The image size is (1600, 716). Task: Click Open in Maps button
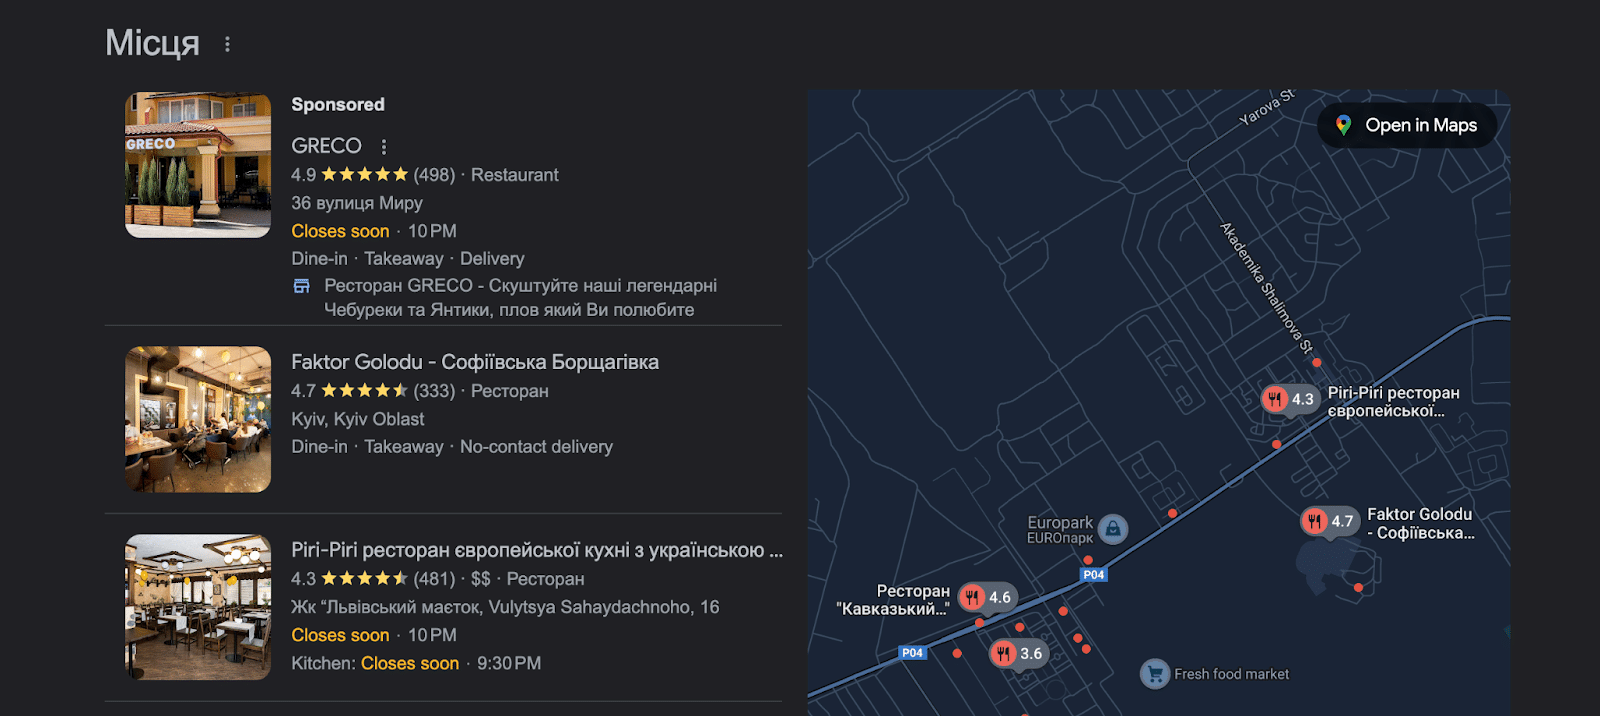(1407, 125)
